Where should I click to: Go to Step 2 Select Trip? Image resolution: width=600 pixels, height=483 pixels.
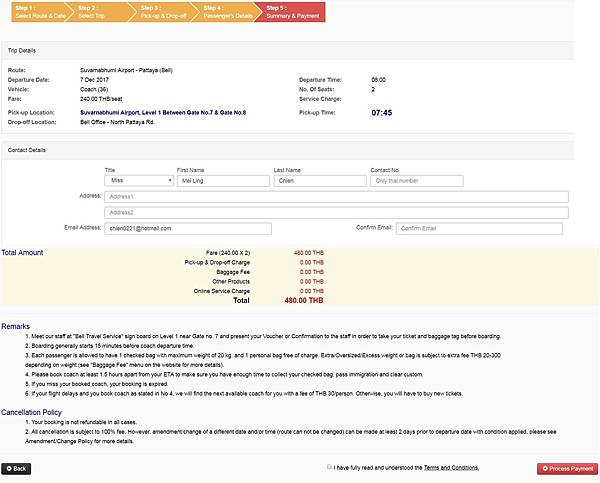click(x=100, y=12)
